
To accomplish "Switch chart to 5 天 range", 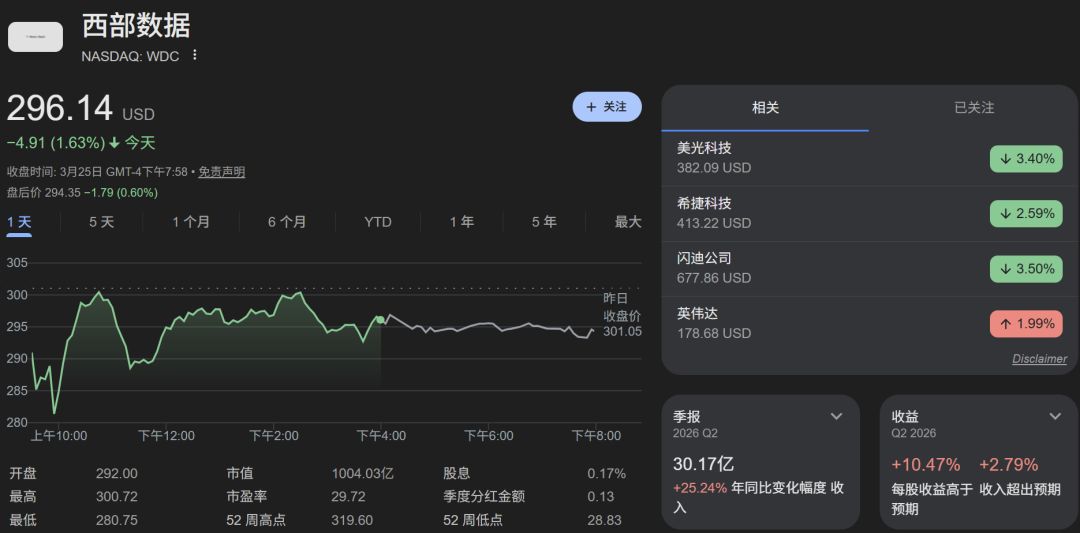I will (x=101, y=222).
